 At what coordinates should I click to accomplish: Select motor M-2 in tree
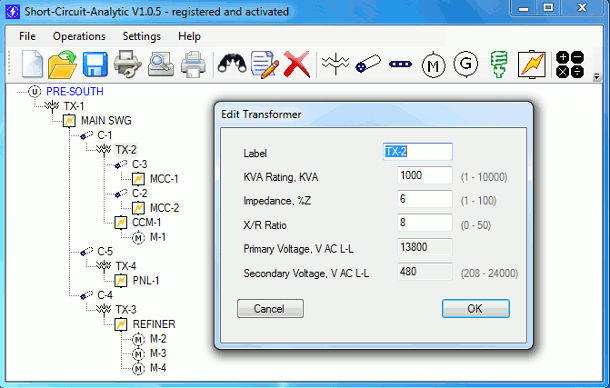(x=158, y=339)
